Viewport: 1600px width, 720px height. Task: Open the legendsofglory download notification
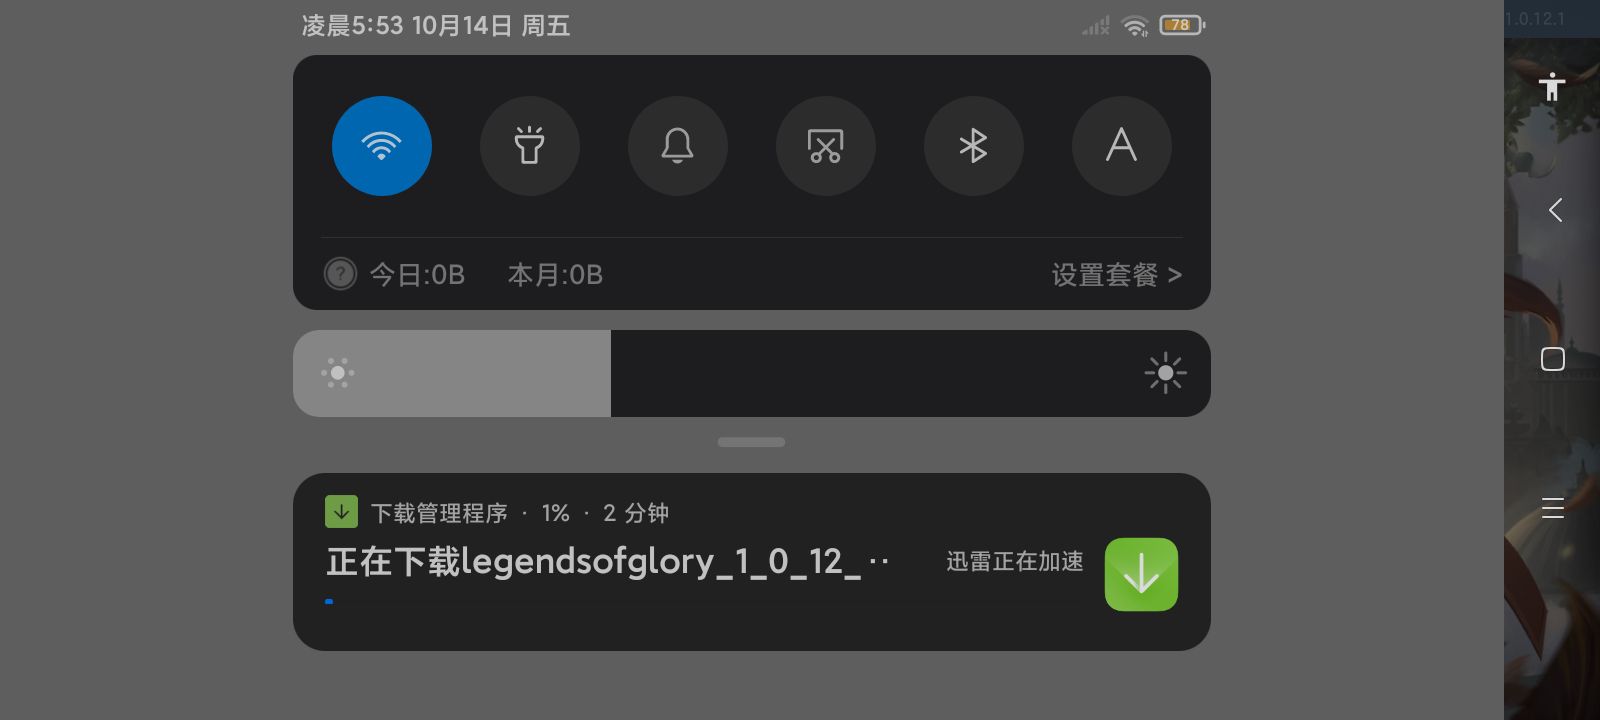point(752,562)
